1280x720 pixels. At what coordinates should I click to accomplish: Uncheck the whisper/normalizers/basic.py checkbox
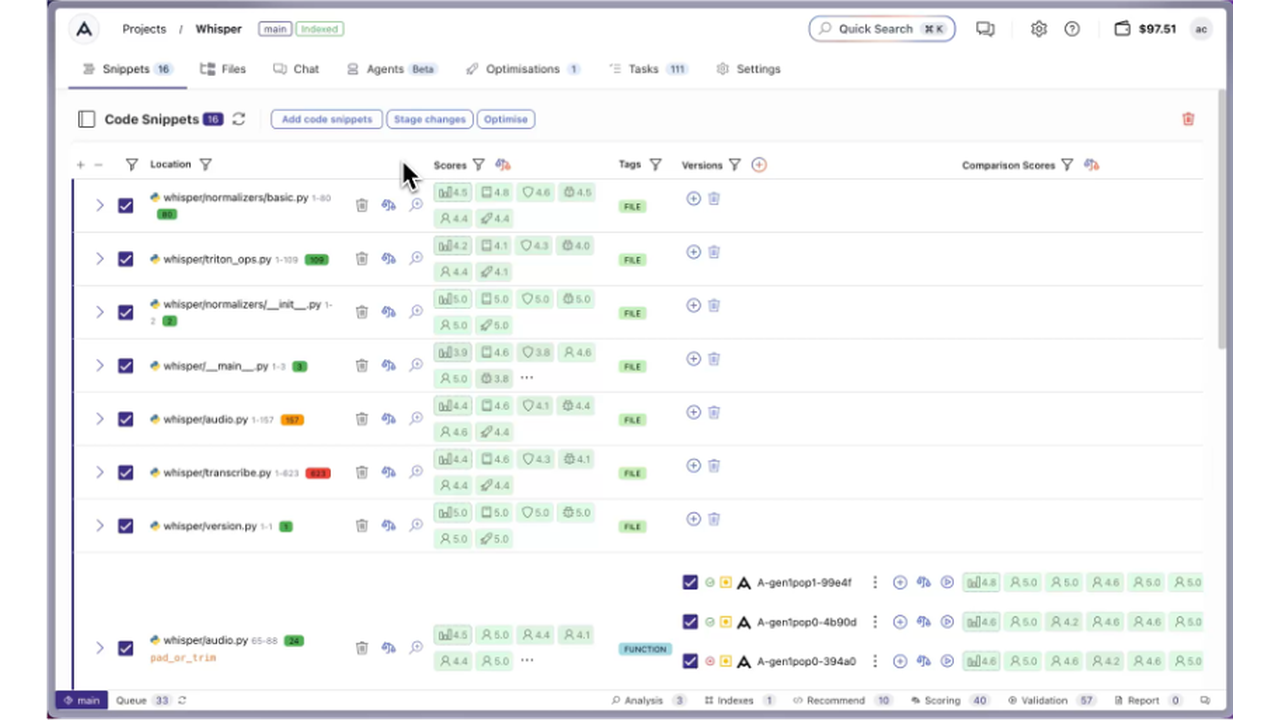pyautogui.click(x=125, y=205)
